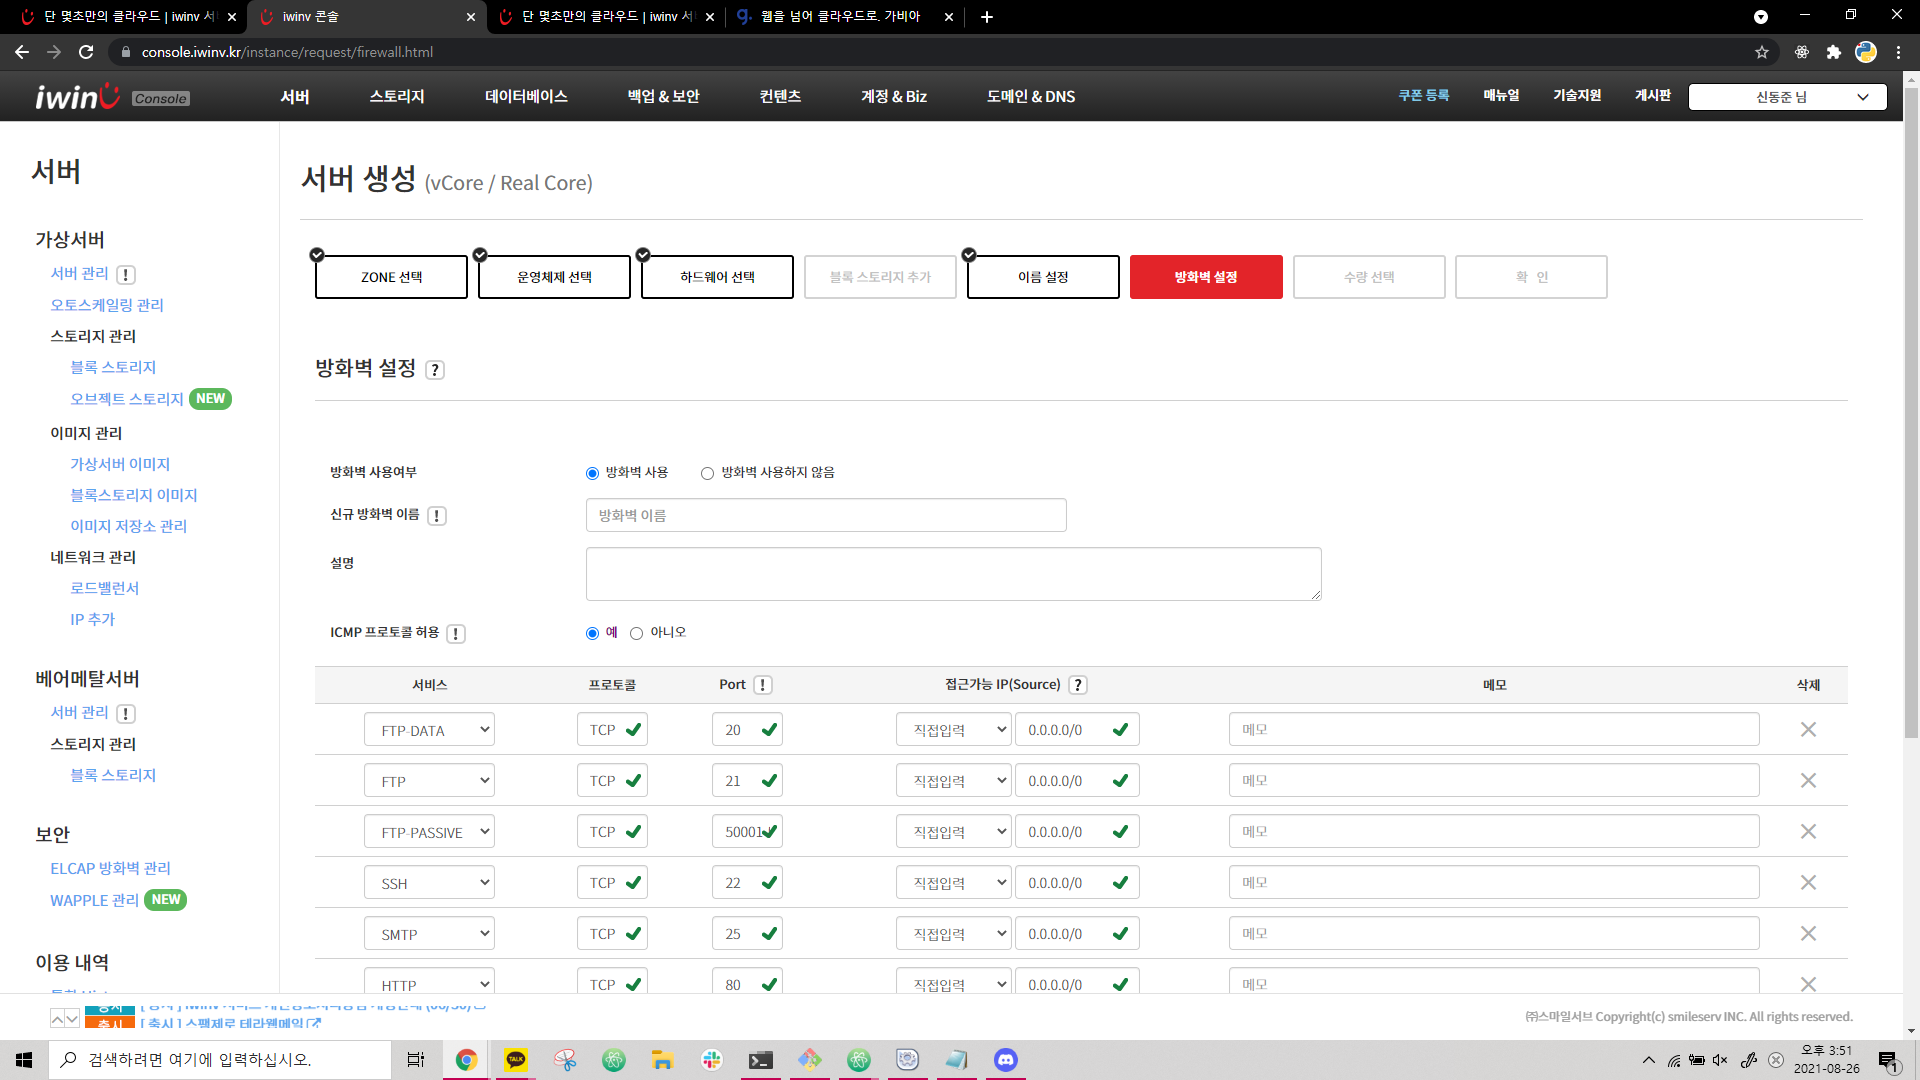
Task: Open the FTP-DATA service dropdown
Action: [x=429, y=730]
